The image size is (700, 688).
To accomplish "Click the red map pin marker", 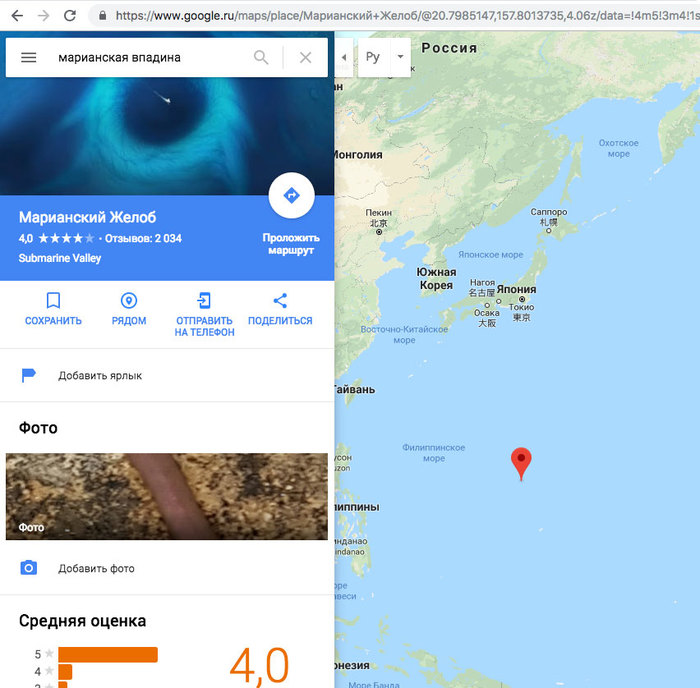I will click(x=521, y=462).
